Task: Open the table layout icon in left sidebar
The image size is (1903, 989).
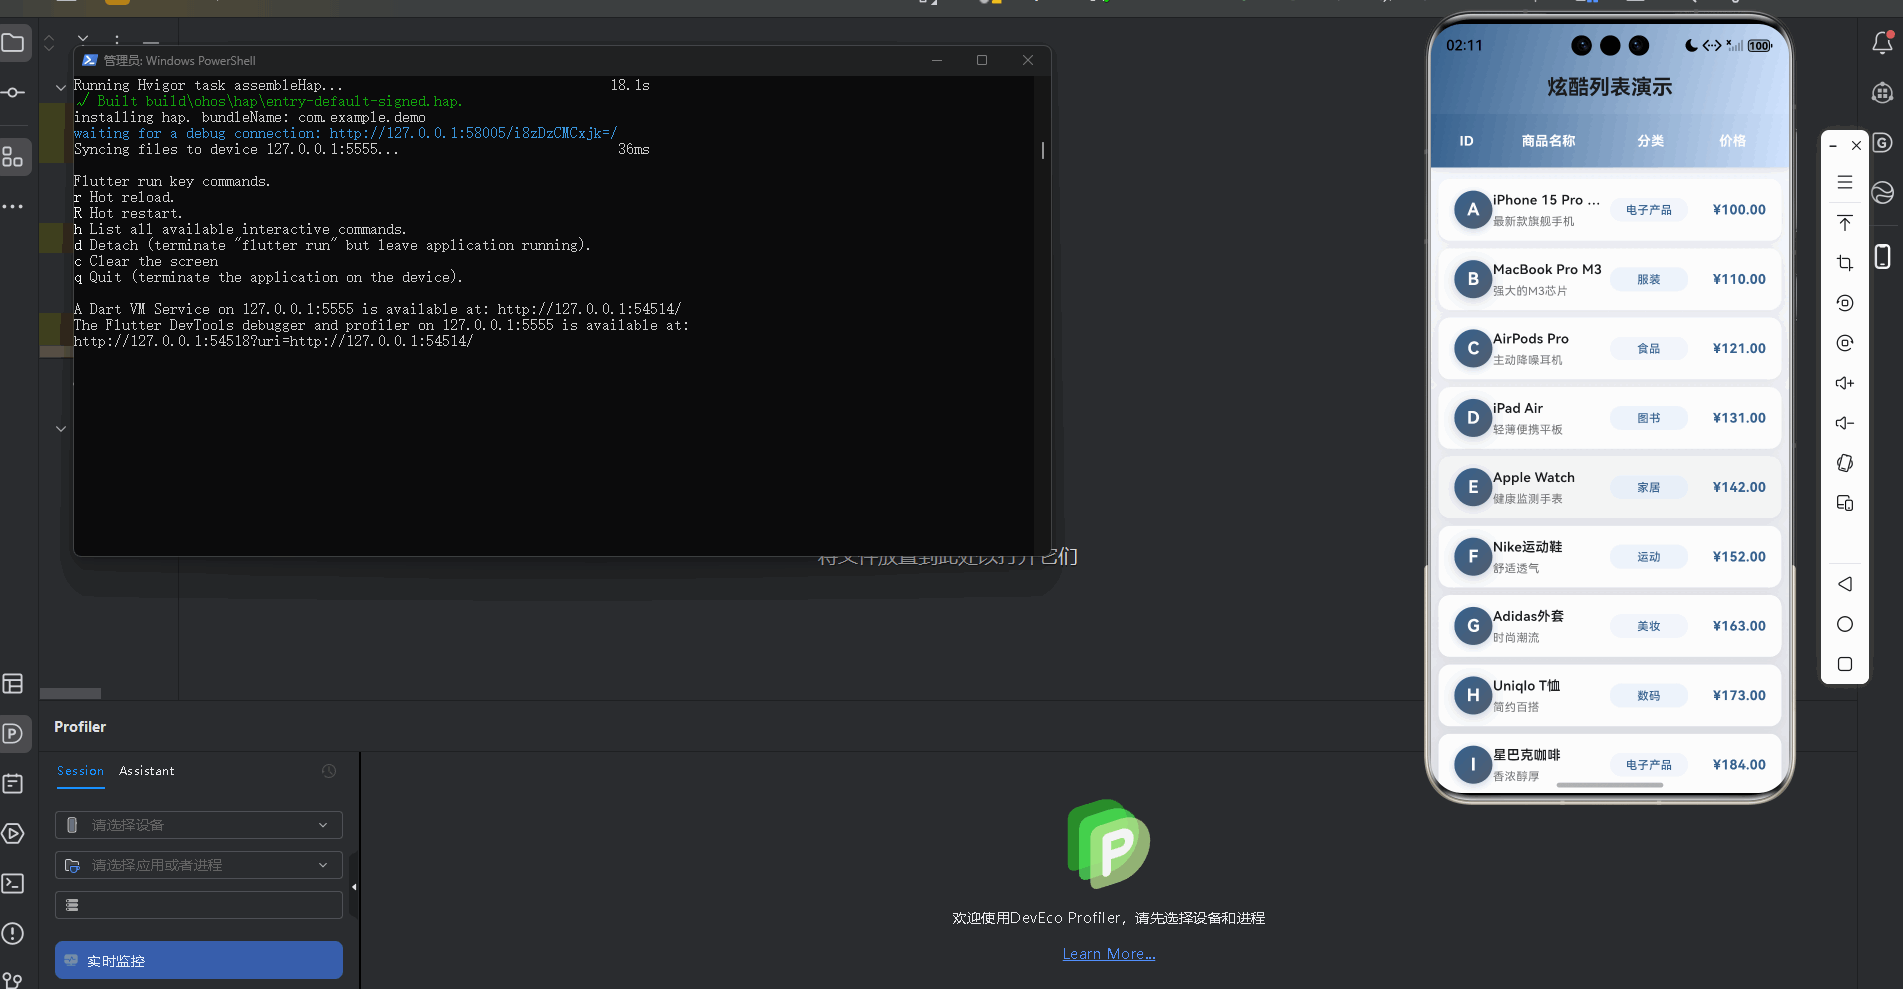Action: [13, 684]
